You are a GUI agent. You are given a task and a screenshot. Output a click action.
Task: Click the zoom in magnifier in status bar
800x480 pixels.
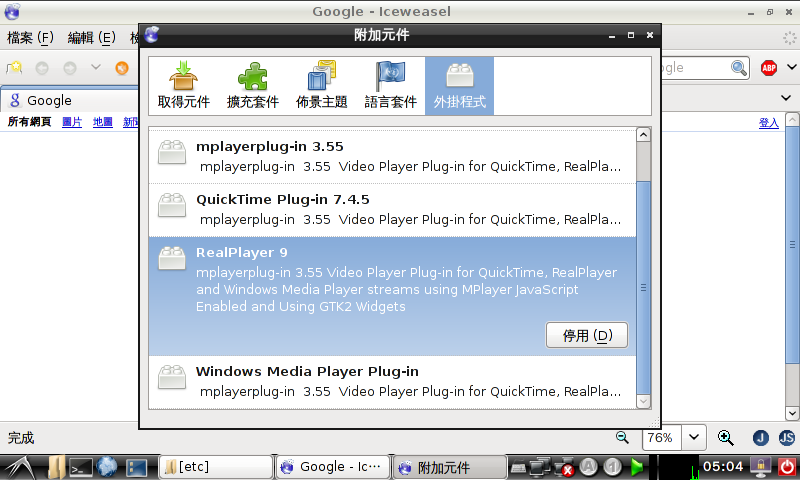coord(725,438)
